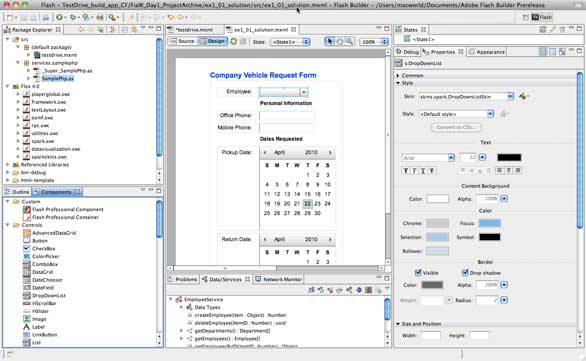Select the arrow Select Mode tool
The width and height of the screenshot is (586, 361).
(329, 41)
